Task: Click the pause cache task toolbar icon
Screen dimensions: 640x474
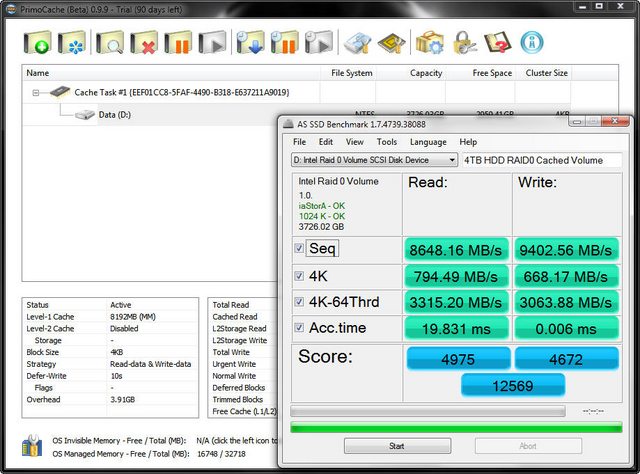Action: [x=178, y=42]
